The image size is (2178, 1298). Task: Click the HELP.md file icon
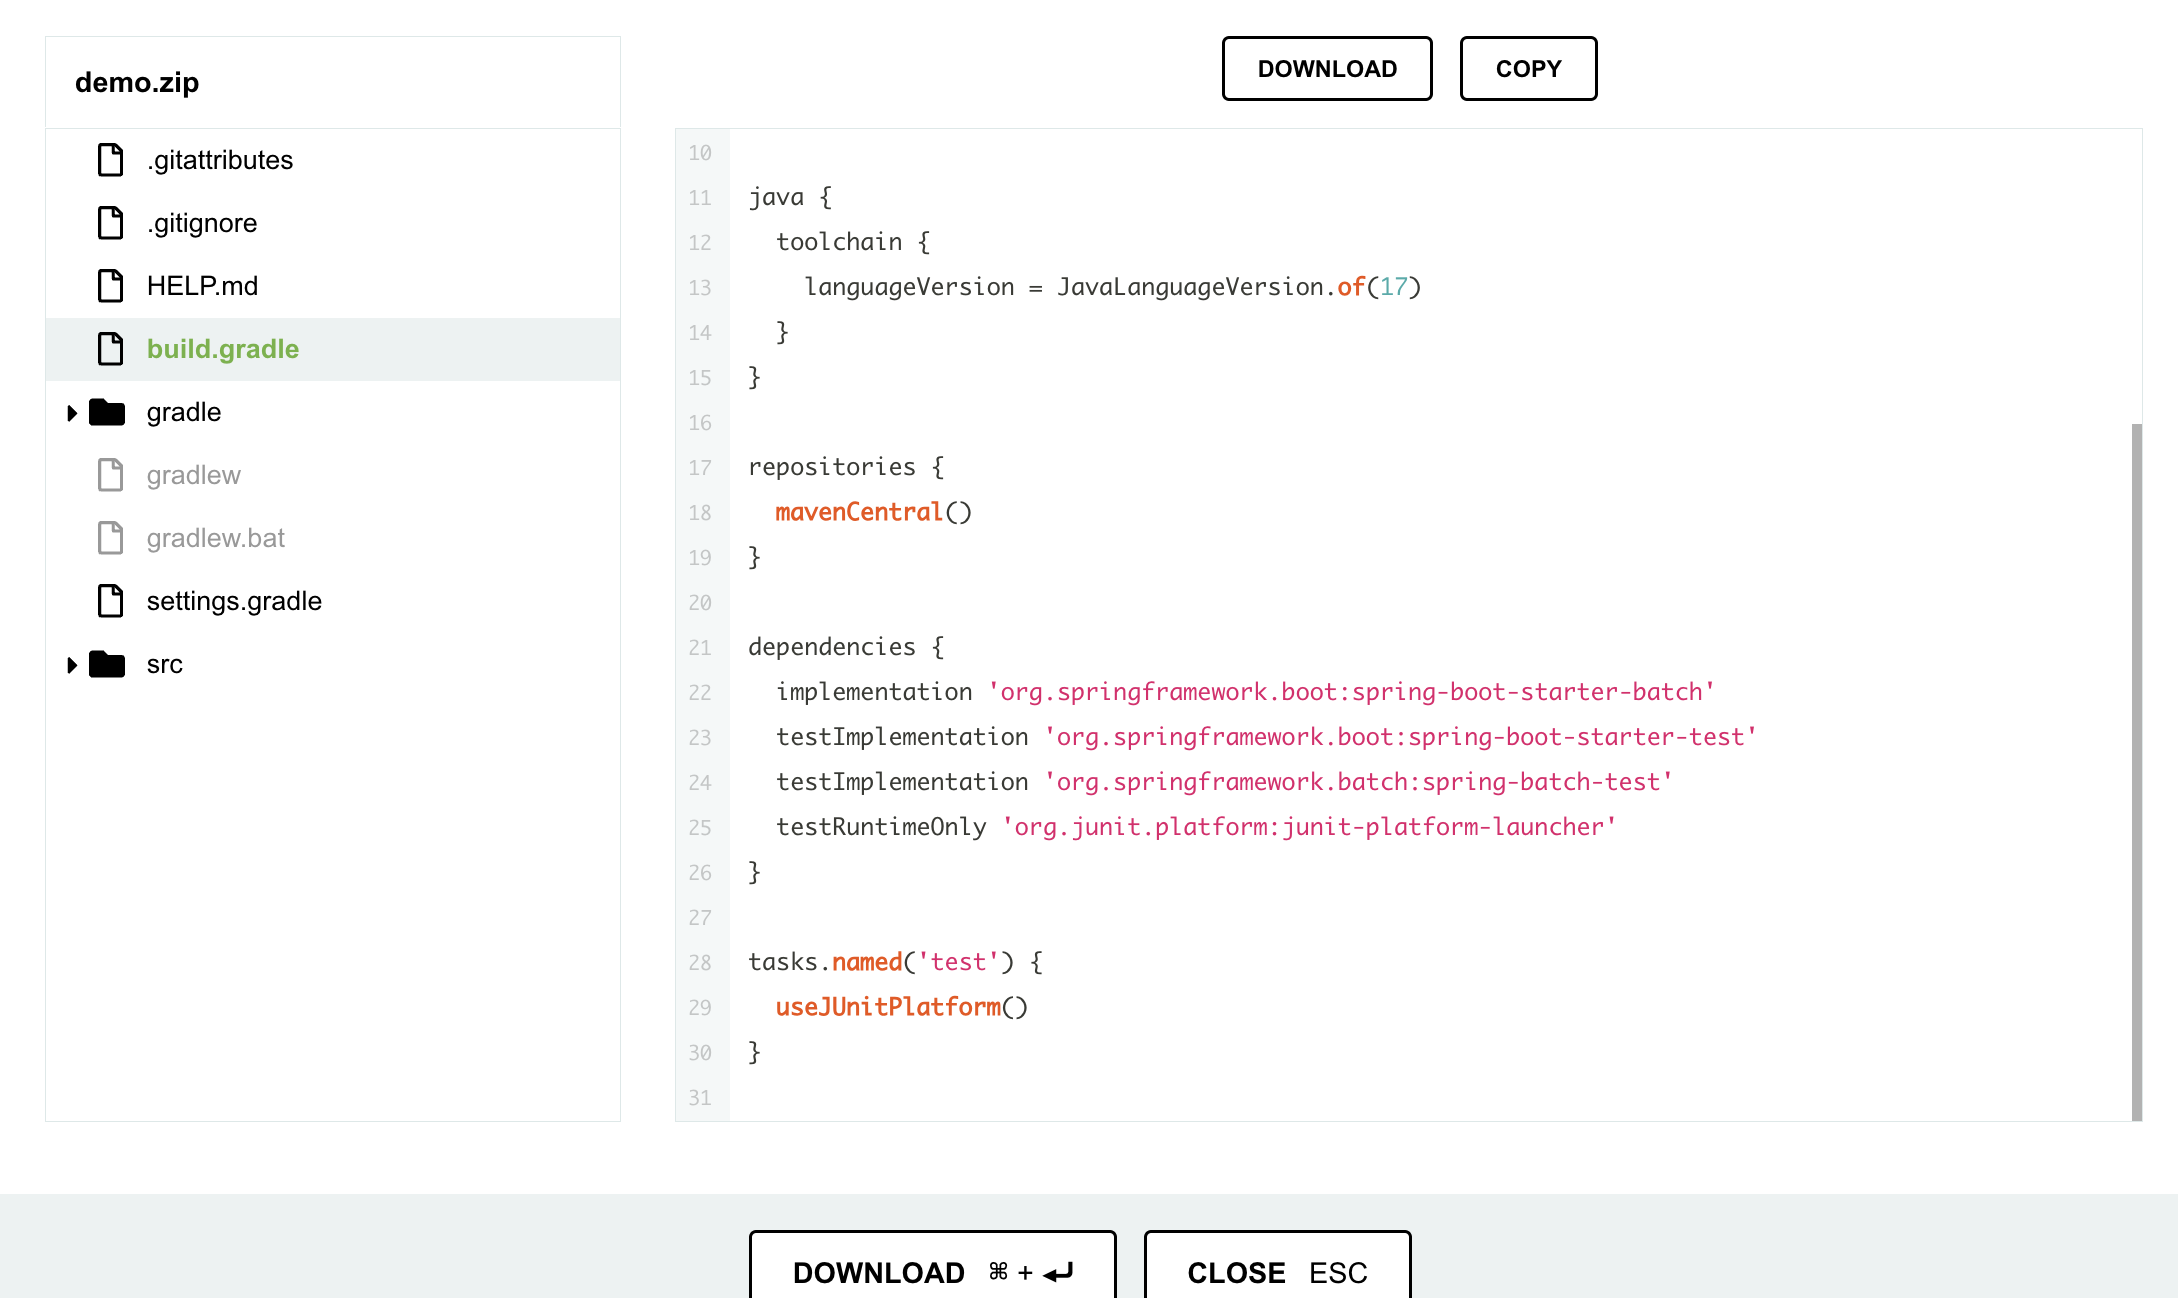(110, 286)
